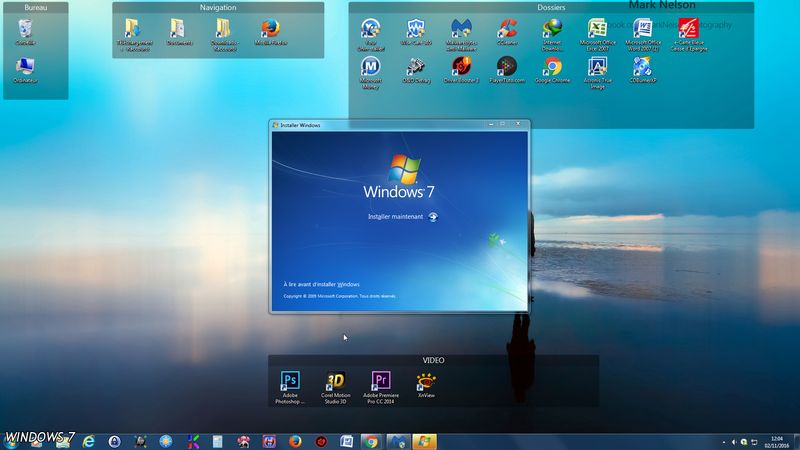Launch CDBurnerXP desktop shortcut

pos(642,67)
